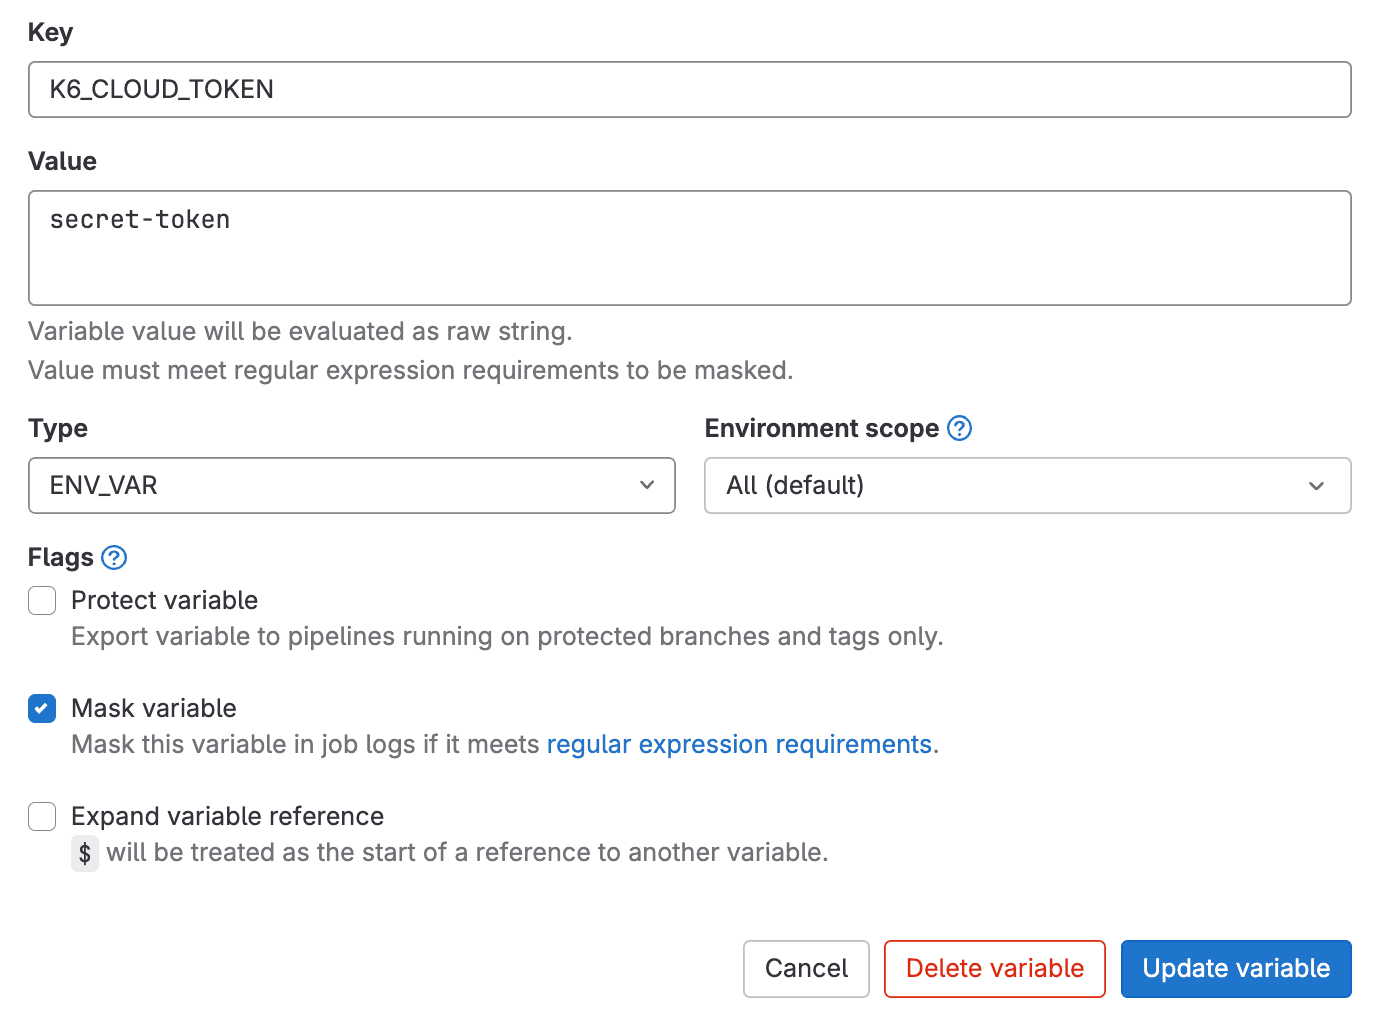Enable the Expand variable reference checkbox
Screen dimensions: 1374x1018
[41, 816]
